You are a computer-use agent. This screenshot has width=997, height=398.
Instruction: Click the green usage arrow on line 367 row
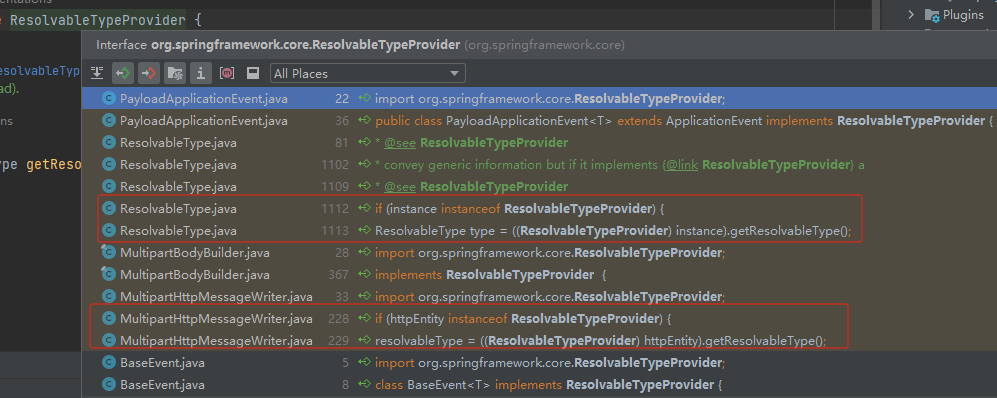[x=364, y=275]
